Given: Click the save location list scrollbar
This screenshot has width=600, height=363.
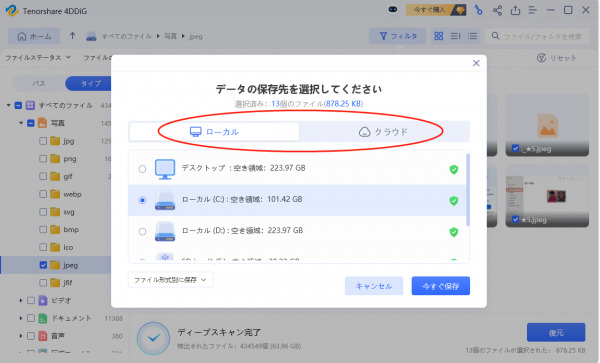Looking at the screenshot, I should 468,189.
